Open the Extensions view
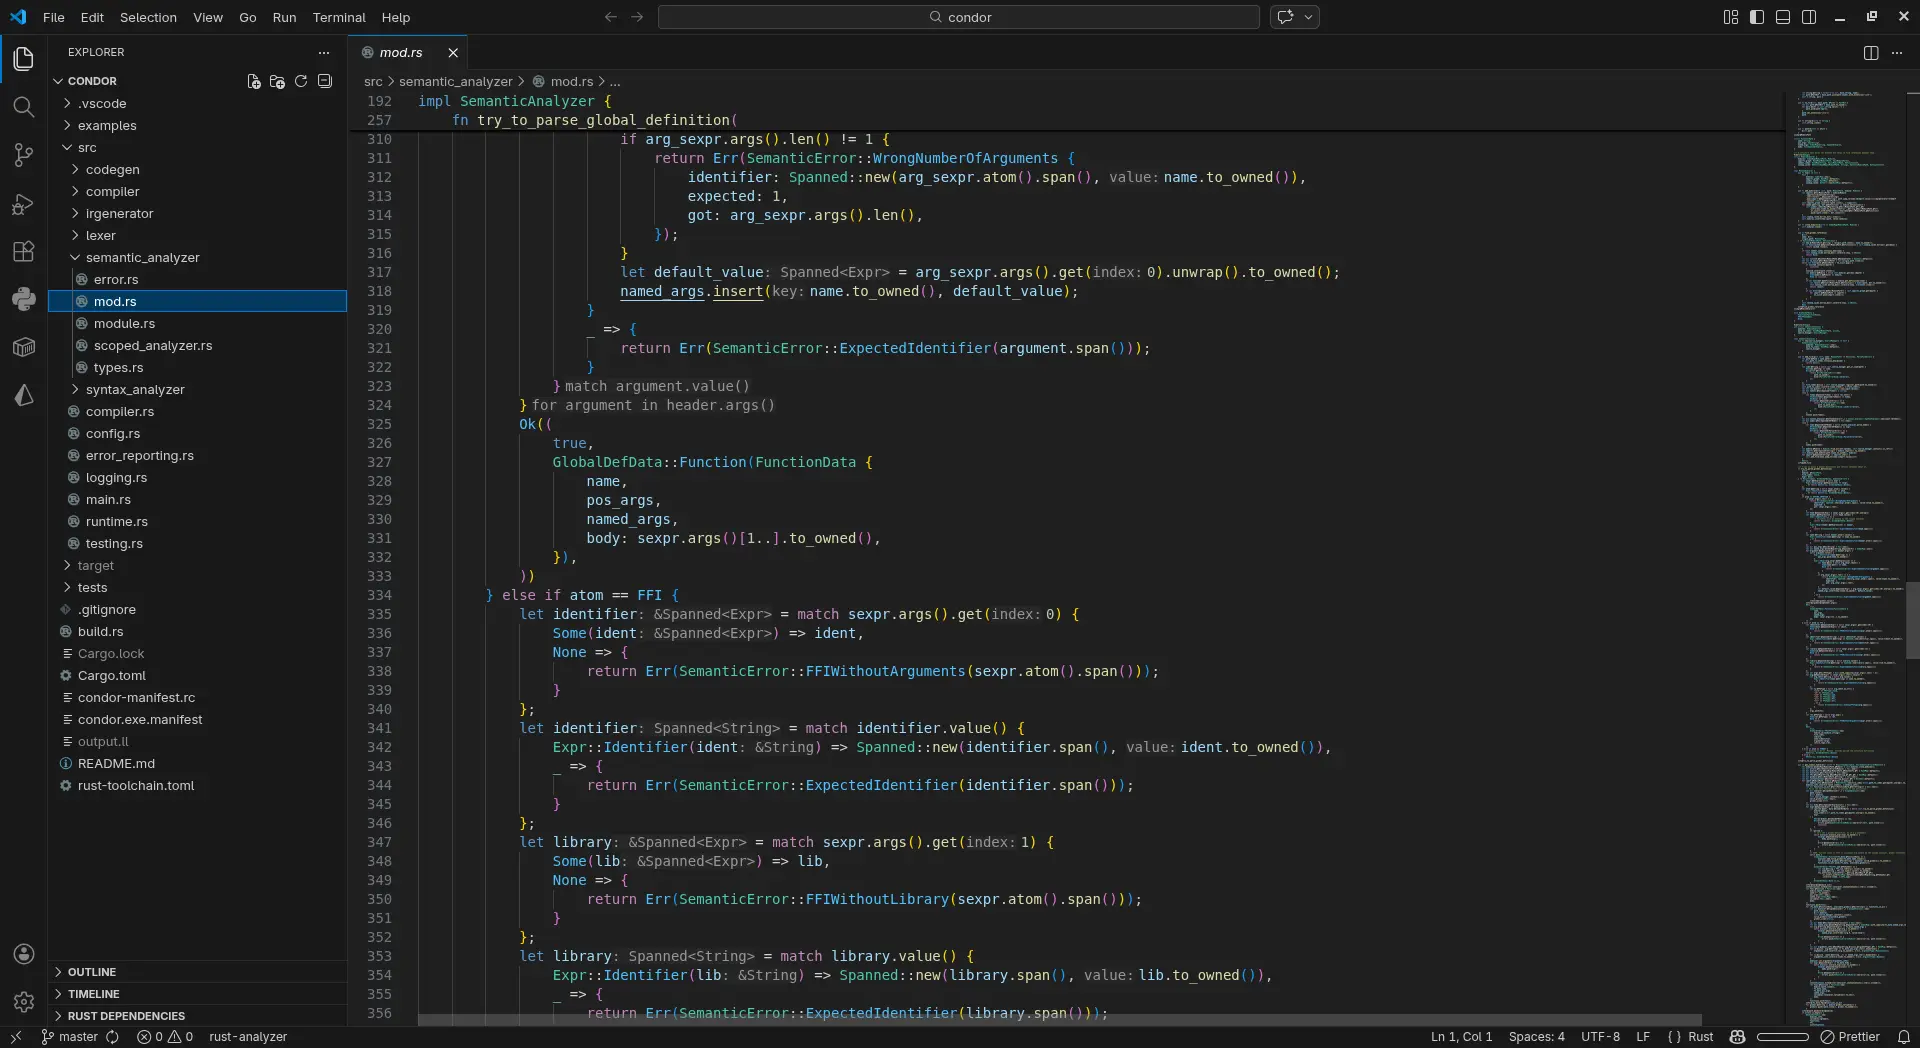1920x1048 pixels. click(24, 252)
